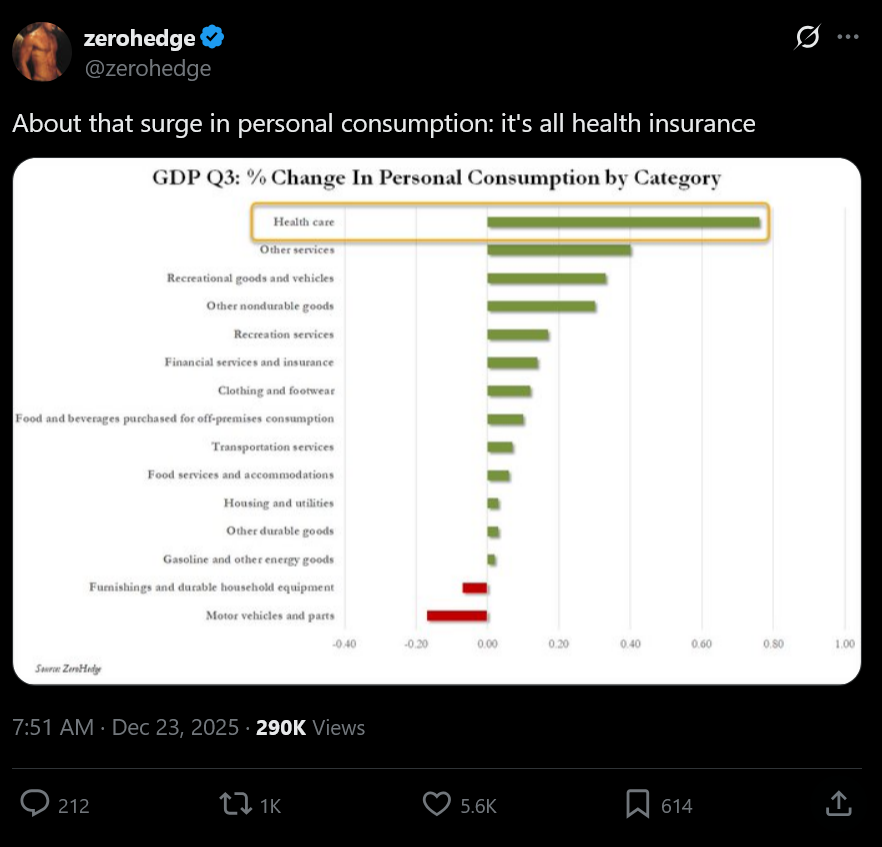Screen dimensions: 882x847
Task: Open the personal consumption chart image
Action: click(437, 420)
